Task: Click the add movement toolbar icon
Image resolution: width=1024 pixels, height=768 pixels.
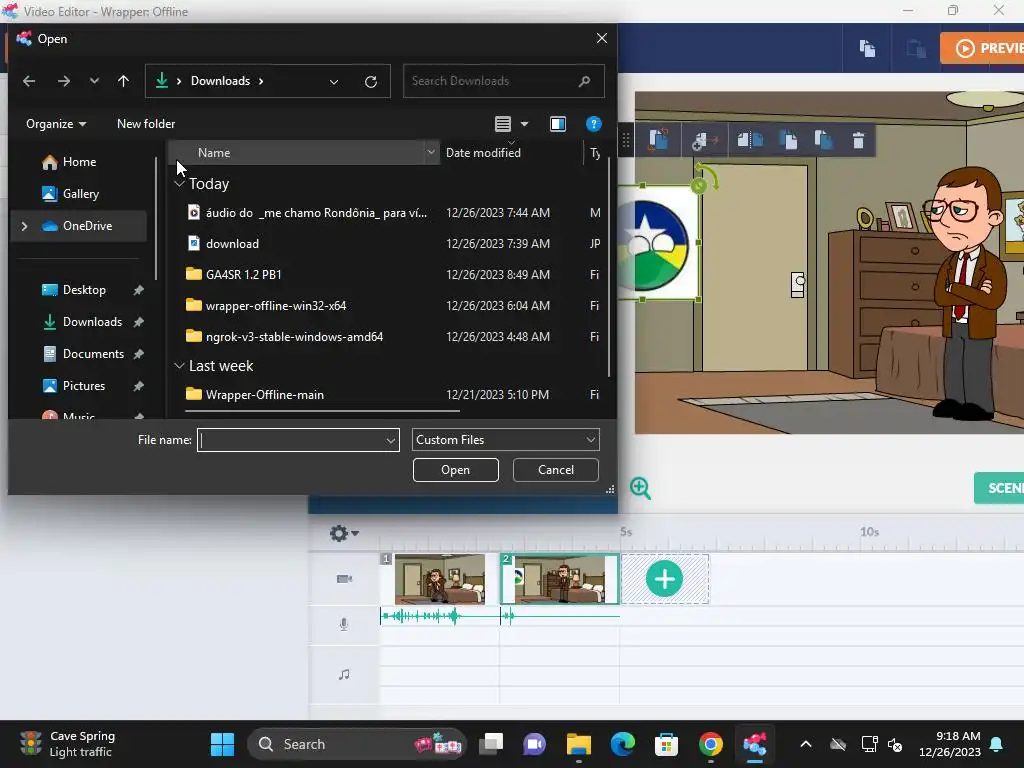Action: [x=704, y=140]
